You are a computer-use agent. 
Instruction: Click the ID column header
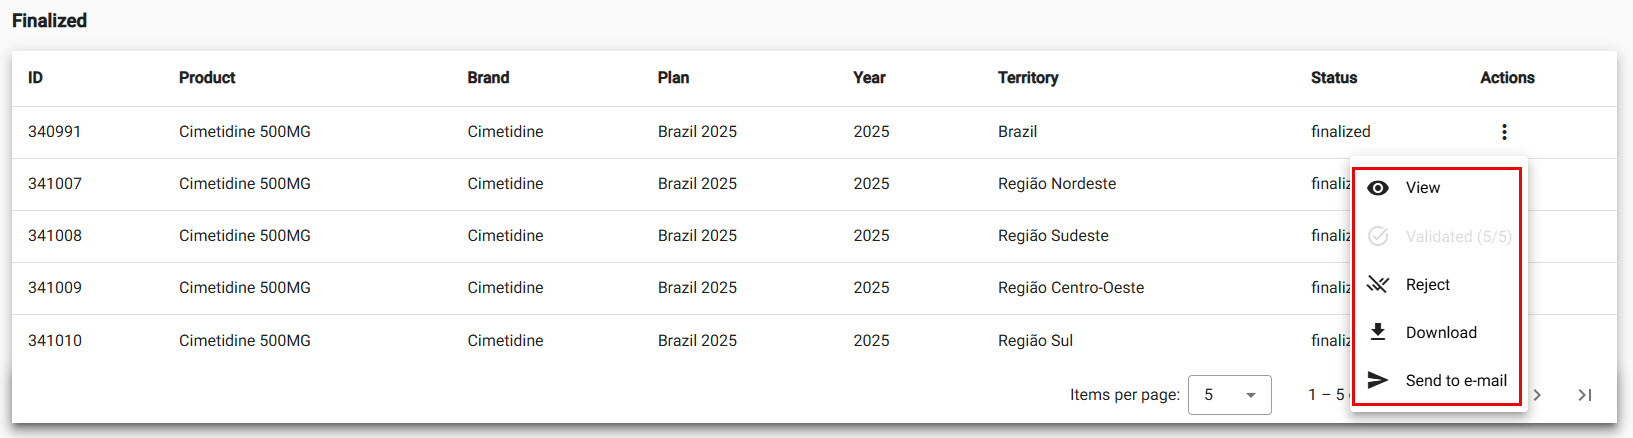click(x=35, y=78)
